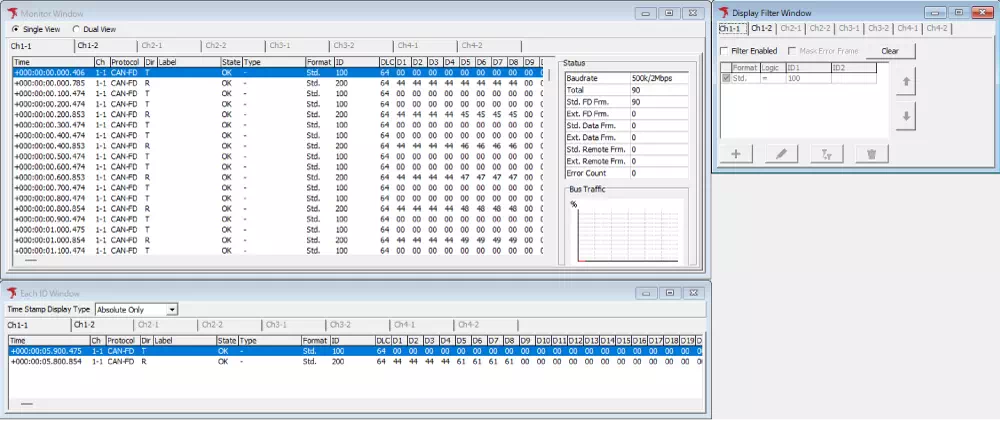Toggle the Std. filter row checkbox
Screen dimensions: 1000x421
(x=726, y=78)
